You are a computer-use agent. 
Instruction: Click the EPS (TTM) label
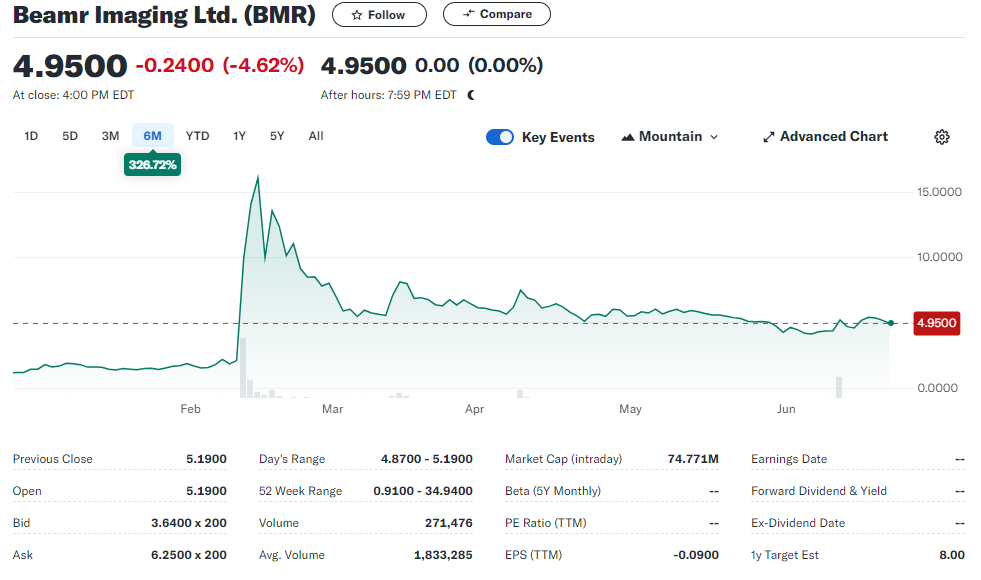tap(534, 555)
